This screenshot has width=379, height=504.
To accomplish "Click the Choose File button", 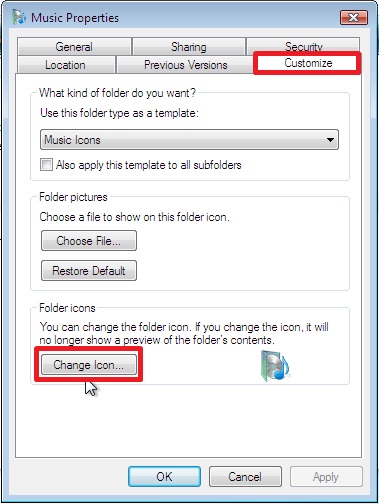I will click(89, 240).
